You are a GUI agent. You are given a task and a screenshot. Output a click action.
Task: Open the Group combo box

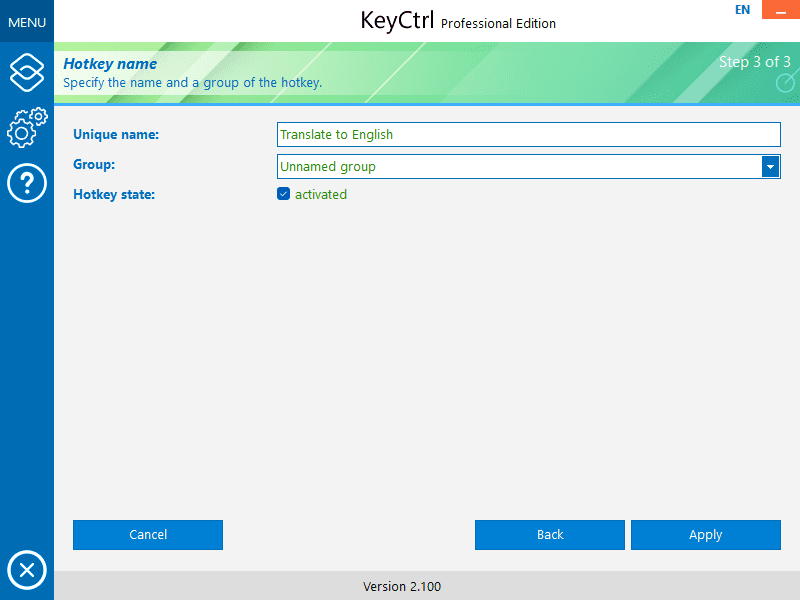(529, 166)
